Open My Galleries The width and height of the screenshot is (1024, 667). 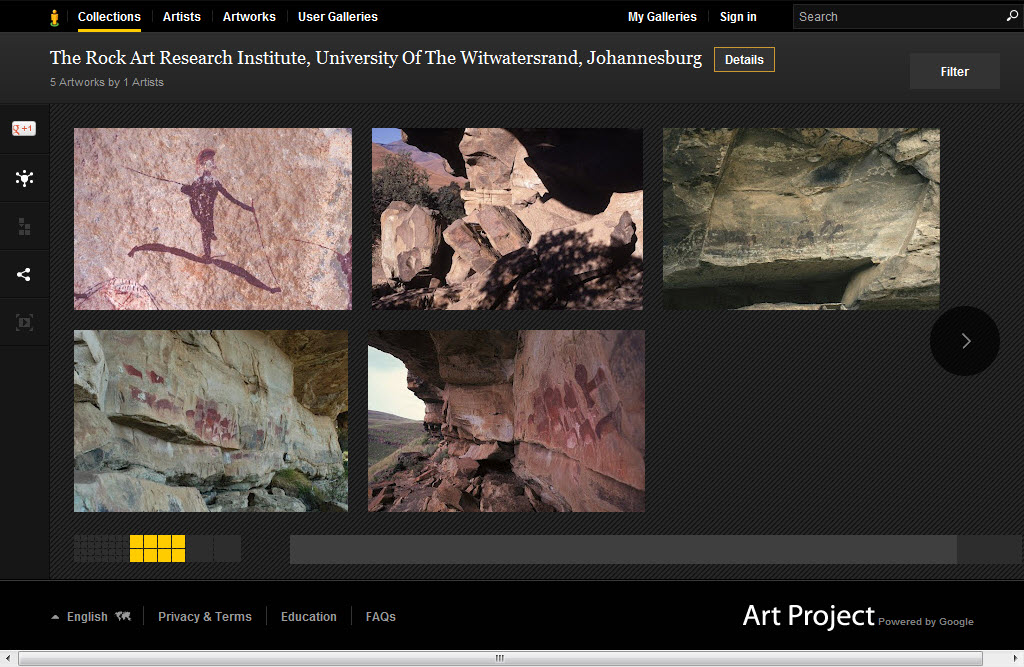[662, 17]
